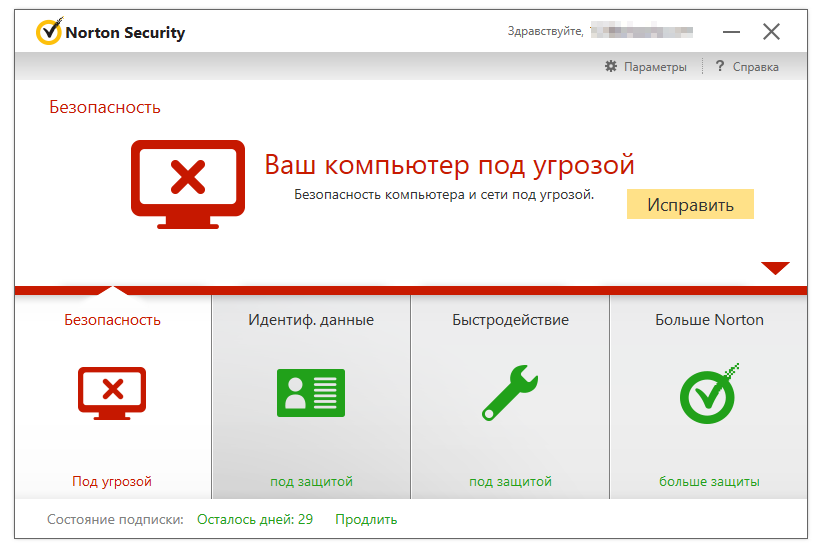The image size is (826, 551).
Task: Click Безопасность компьютера и сети под угрозой text
Action: tap(444, 194)
